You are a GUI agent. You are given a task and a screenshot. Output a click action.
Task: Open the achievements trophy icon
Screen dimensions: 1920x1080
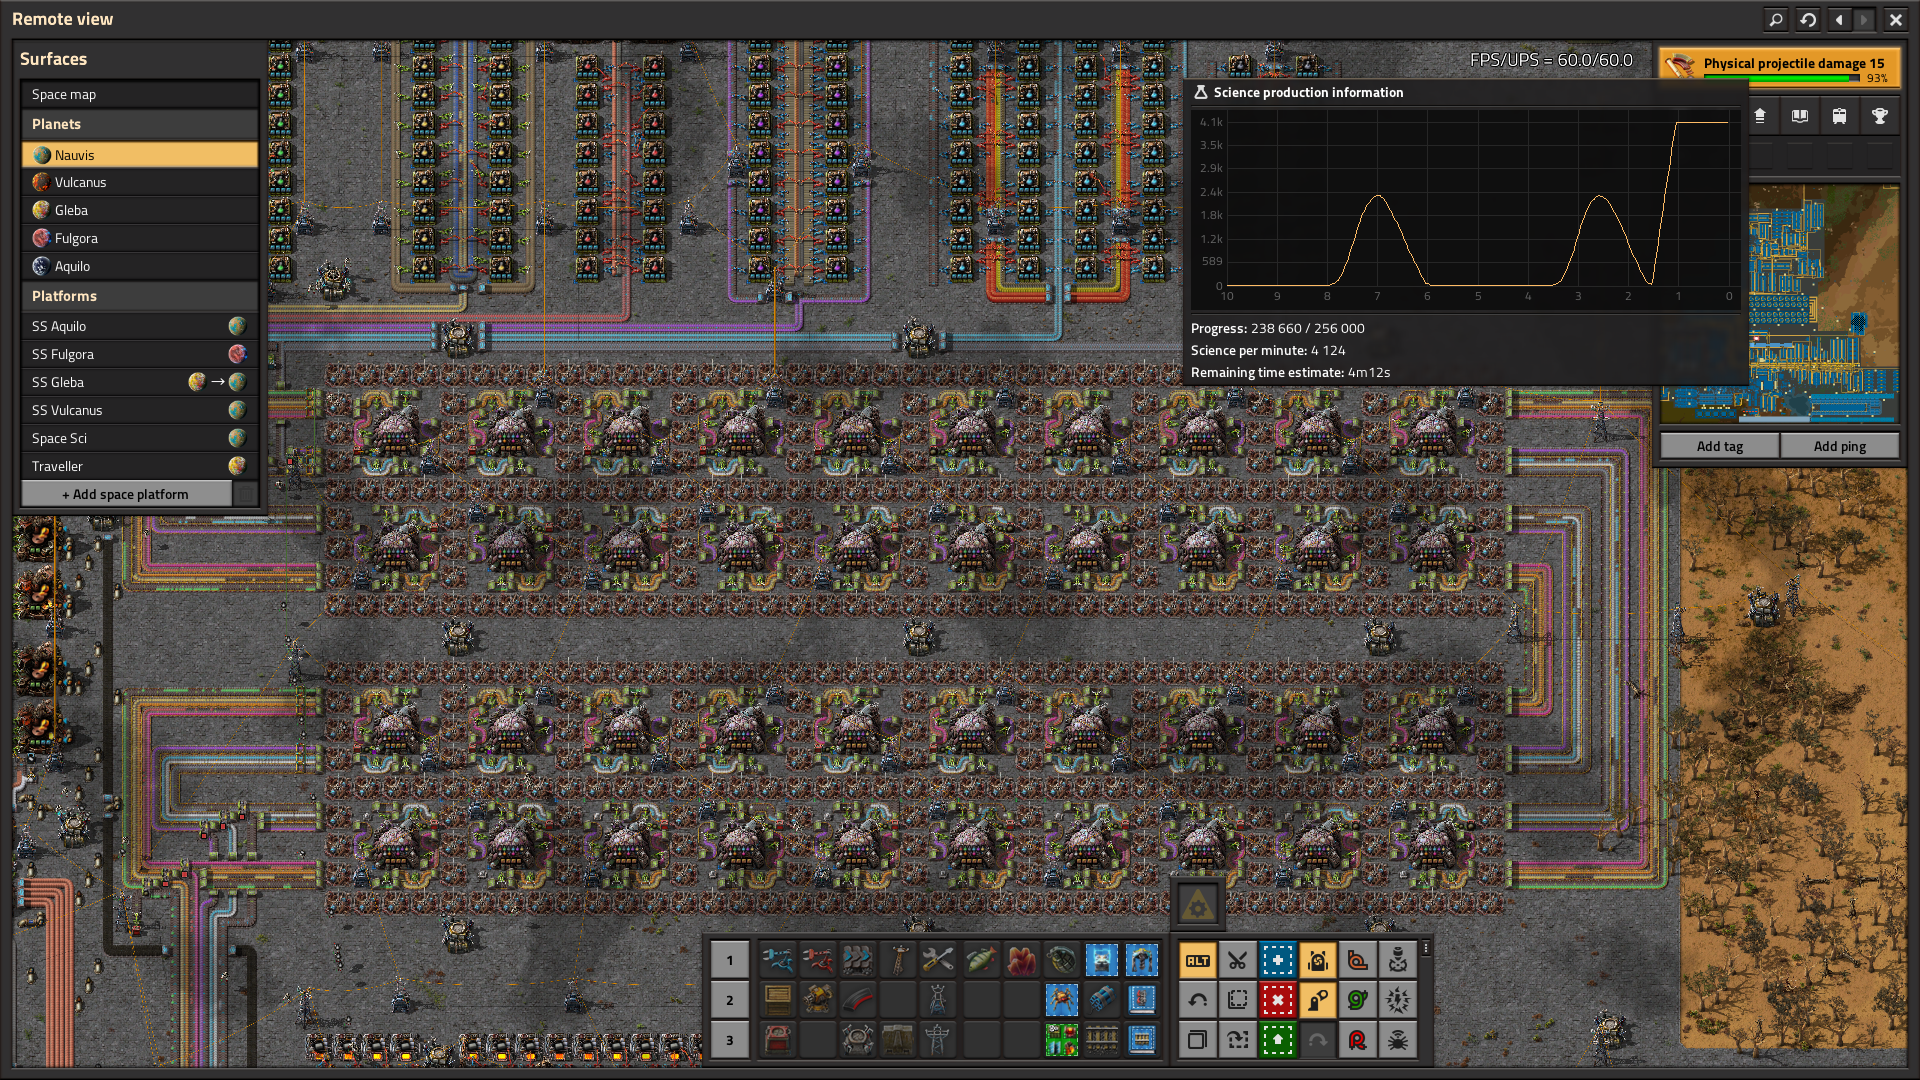[1880, 116]
